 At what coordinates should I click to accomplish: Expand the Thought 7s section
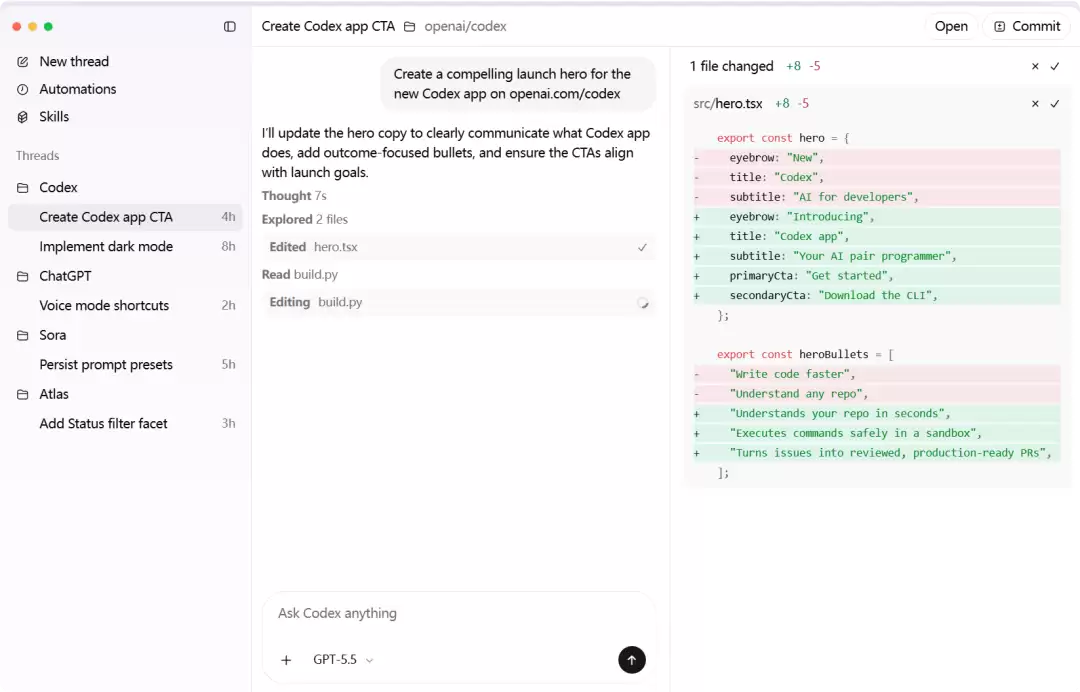(x=294, y=196)
